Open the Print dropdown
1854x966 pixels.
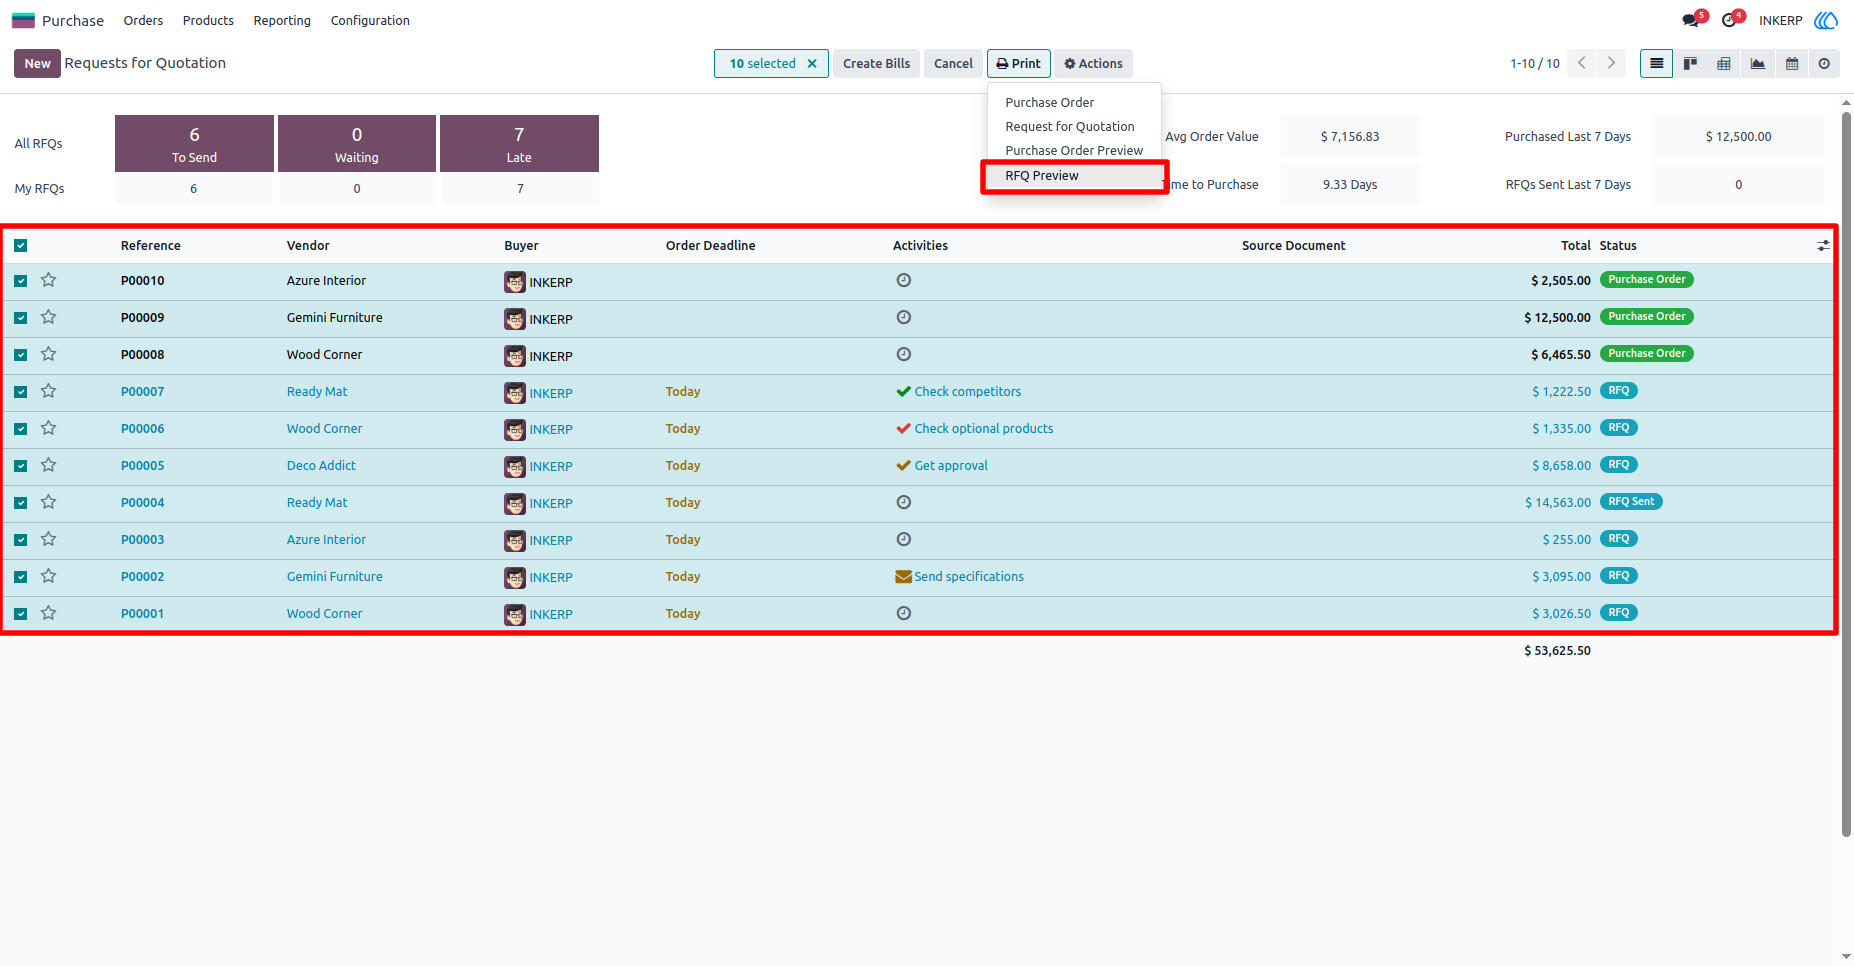pos(1018,63)
